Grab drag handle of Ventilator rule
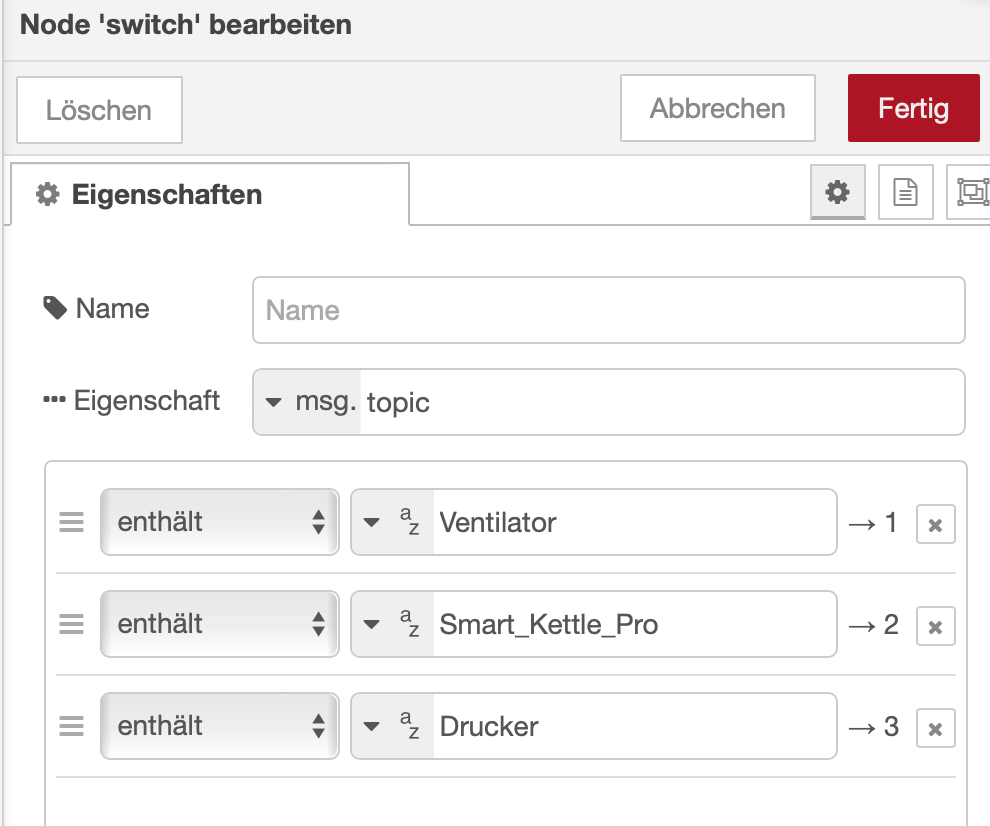 [71, 522]
